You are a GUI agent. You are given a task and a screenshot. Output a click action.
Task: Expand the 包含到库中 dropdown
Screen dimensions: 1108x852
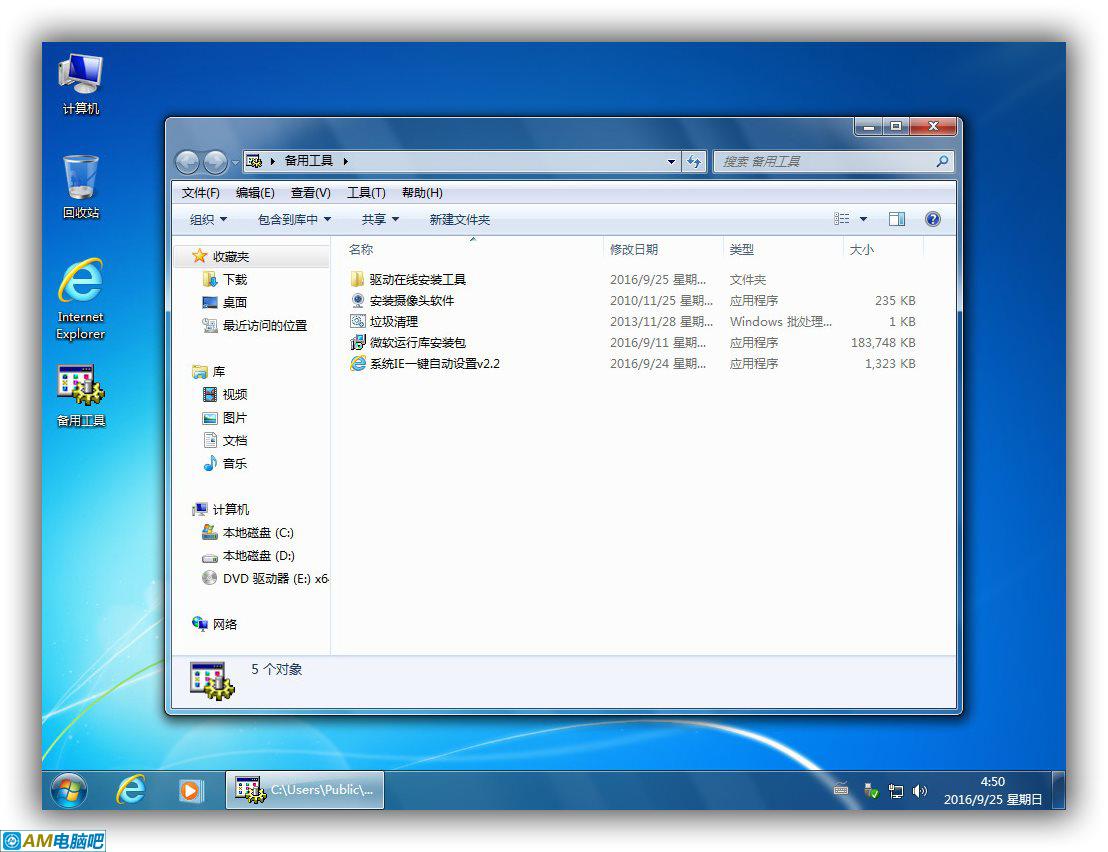[x=295, y=220]
